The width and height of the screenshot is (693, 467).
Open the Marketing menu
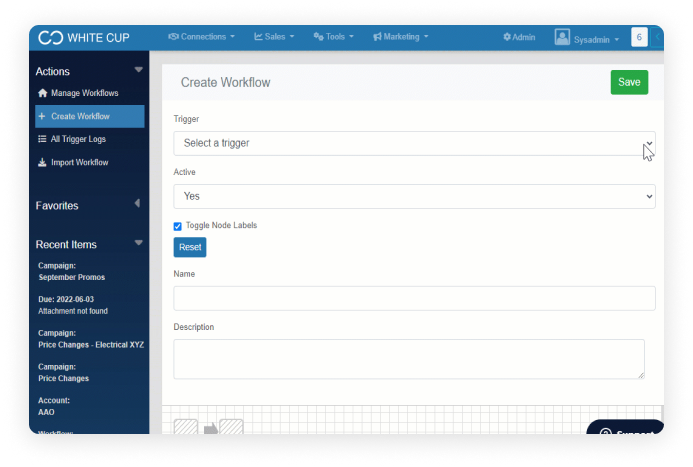click(400, 37)
